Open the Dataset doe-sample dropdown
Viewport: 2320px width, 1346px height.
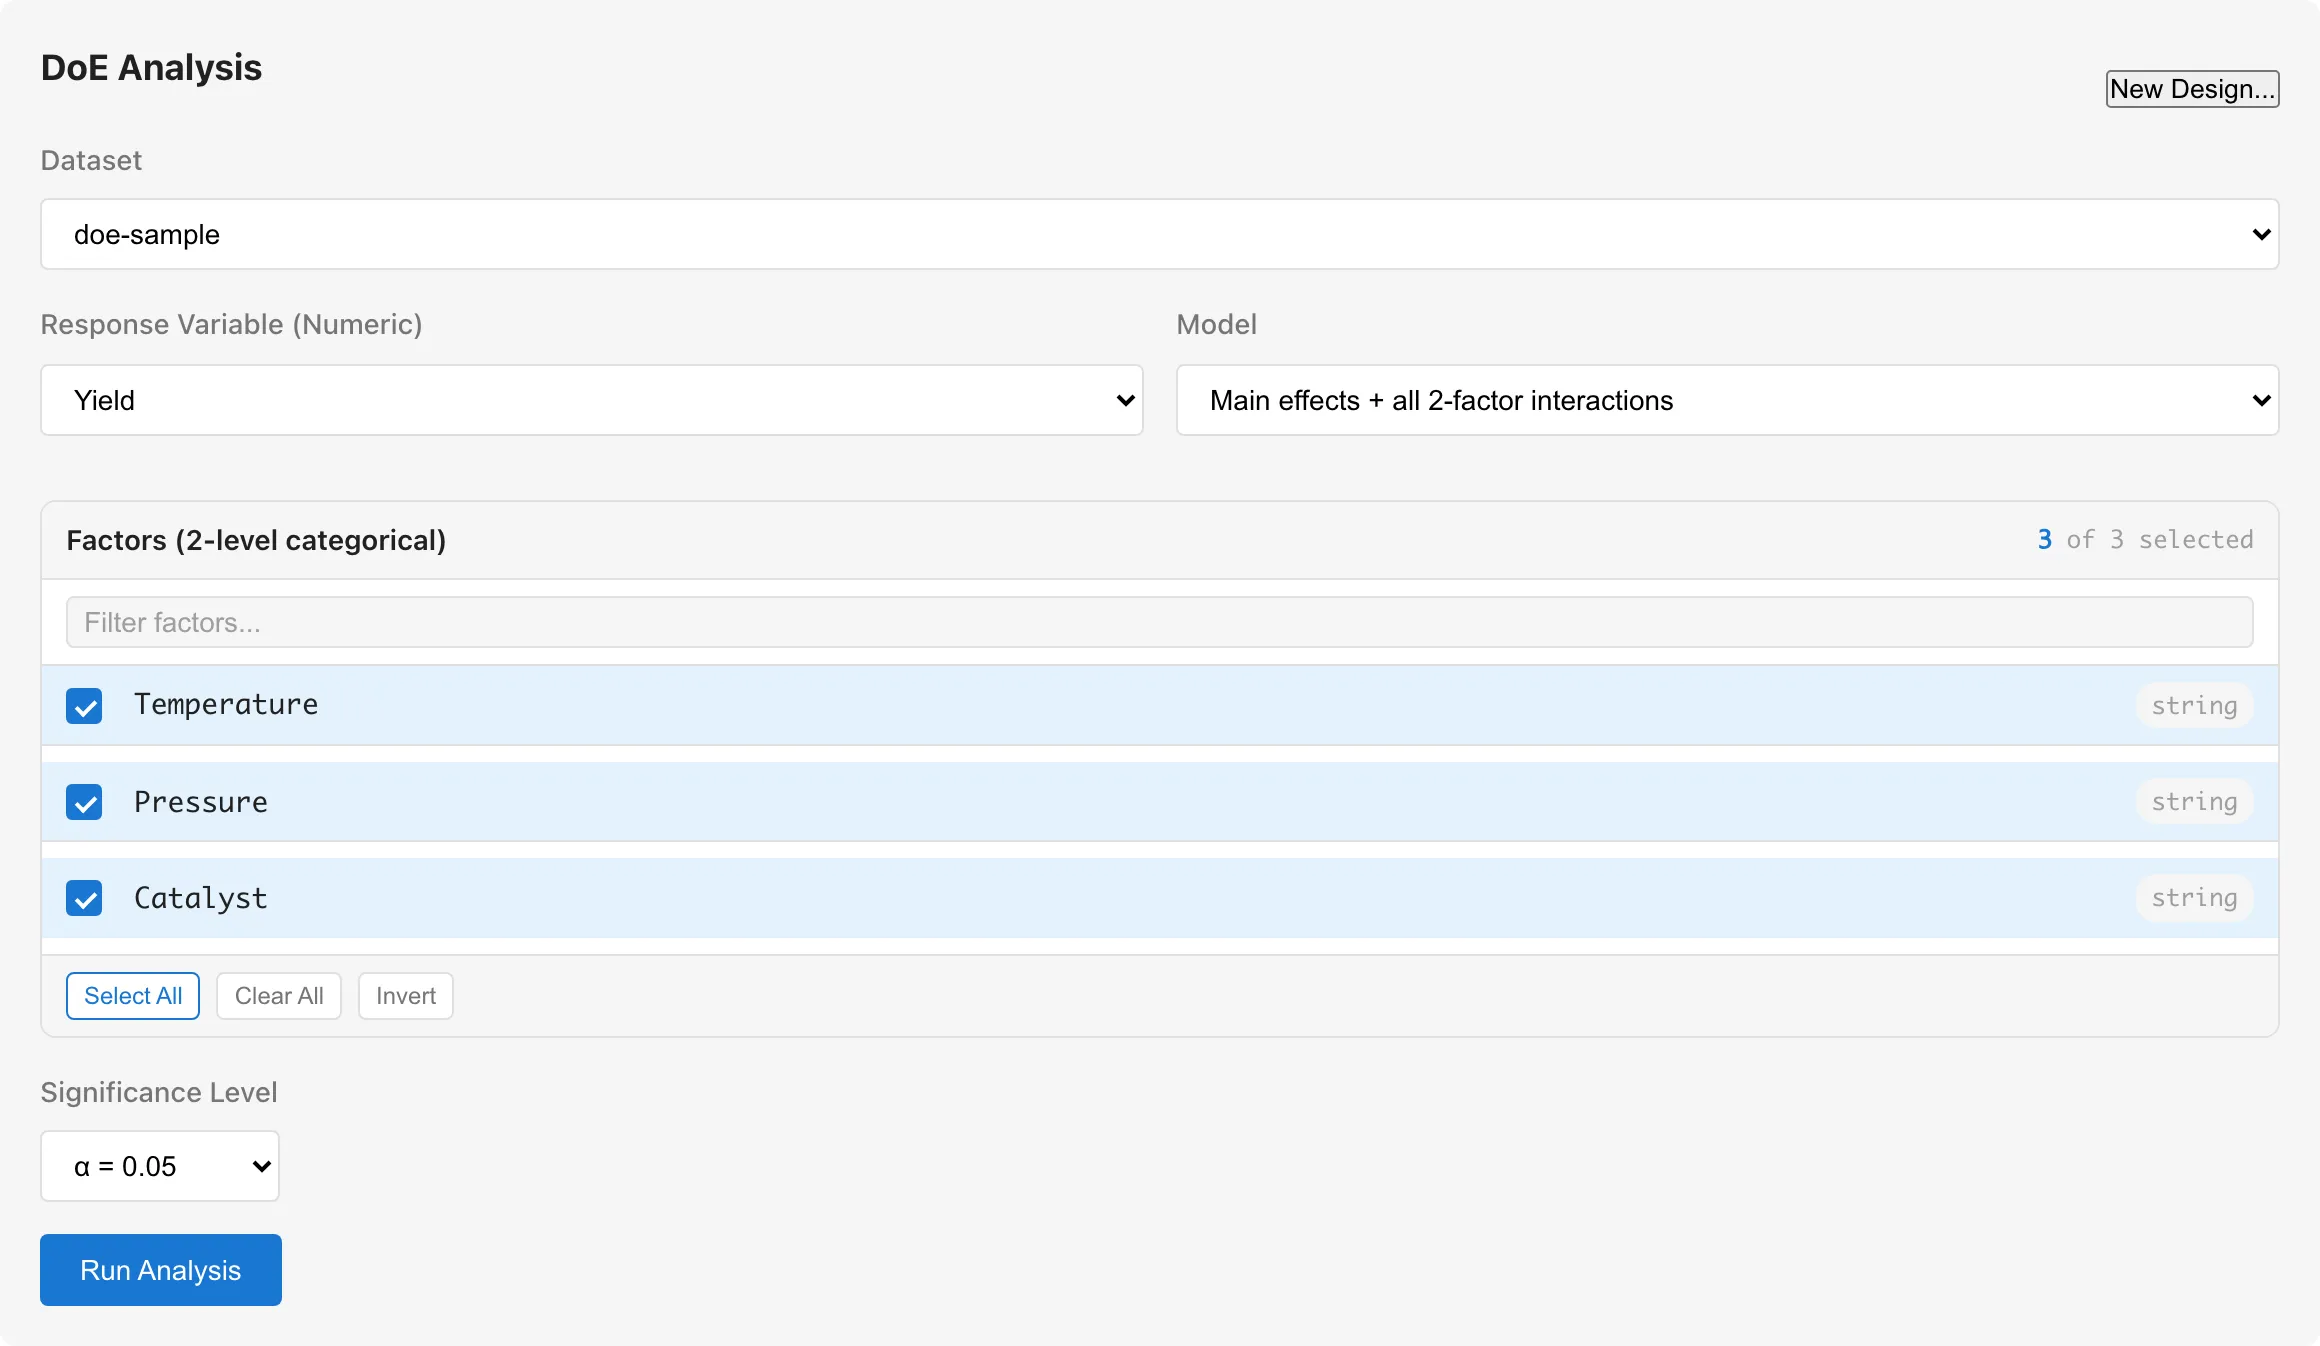1159,234
